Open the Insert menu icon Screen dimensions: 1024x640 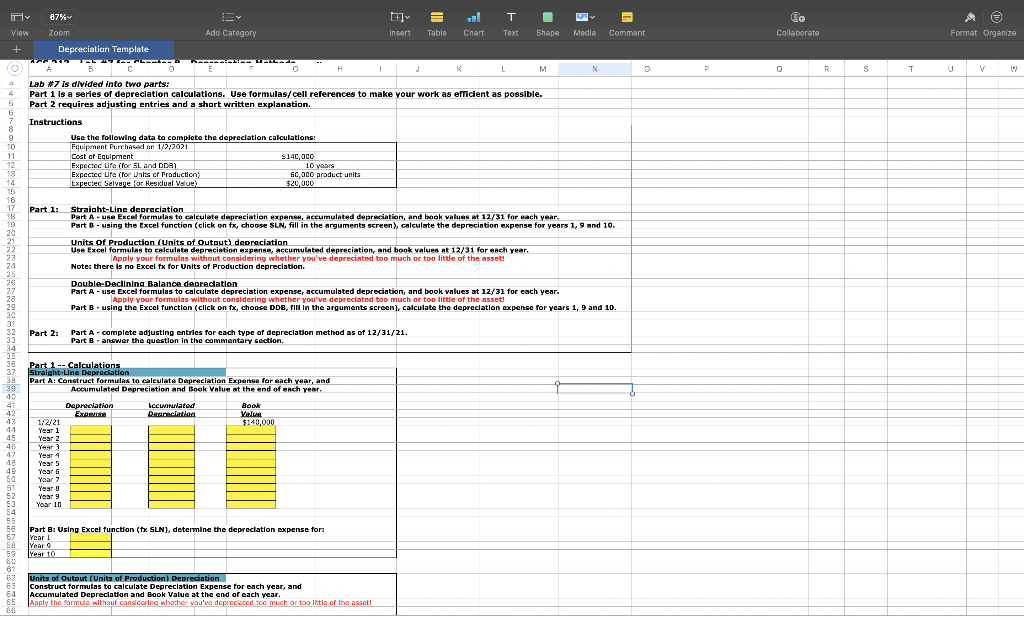point(400,18)
